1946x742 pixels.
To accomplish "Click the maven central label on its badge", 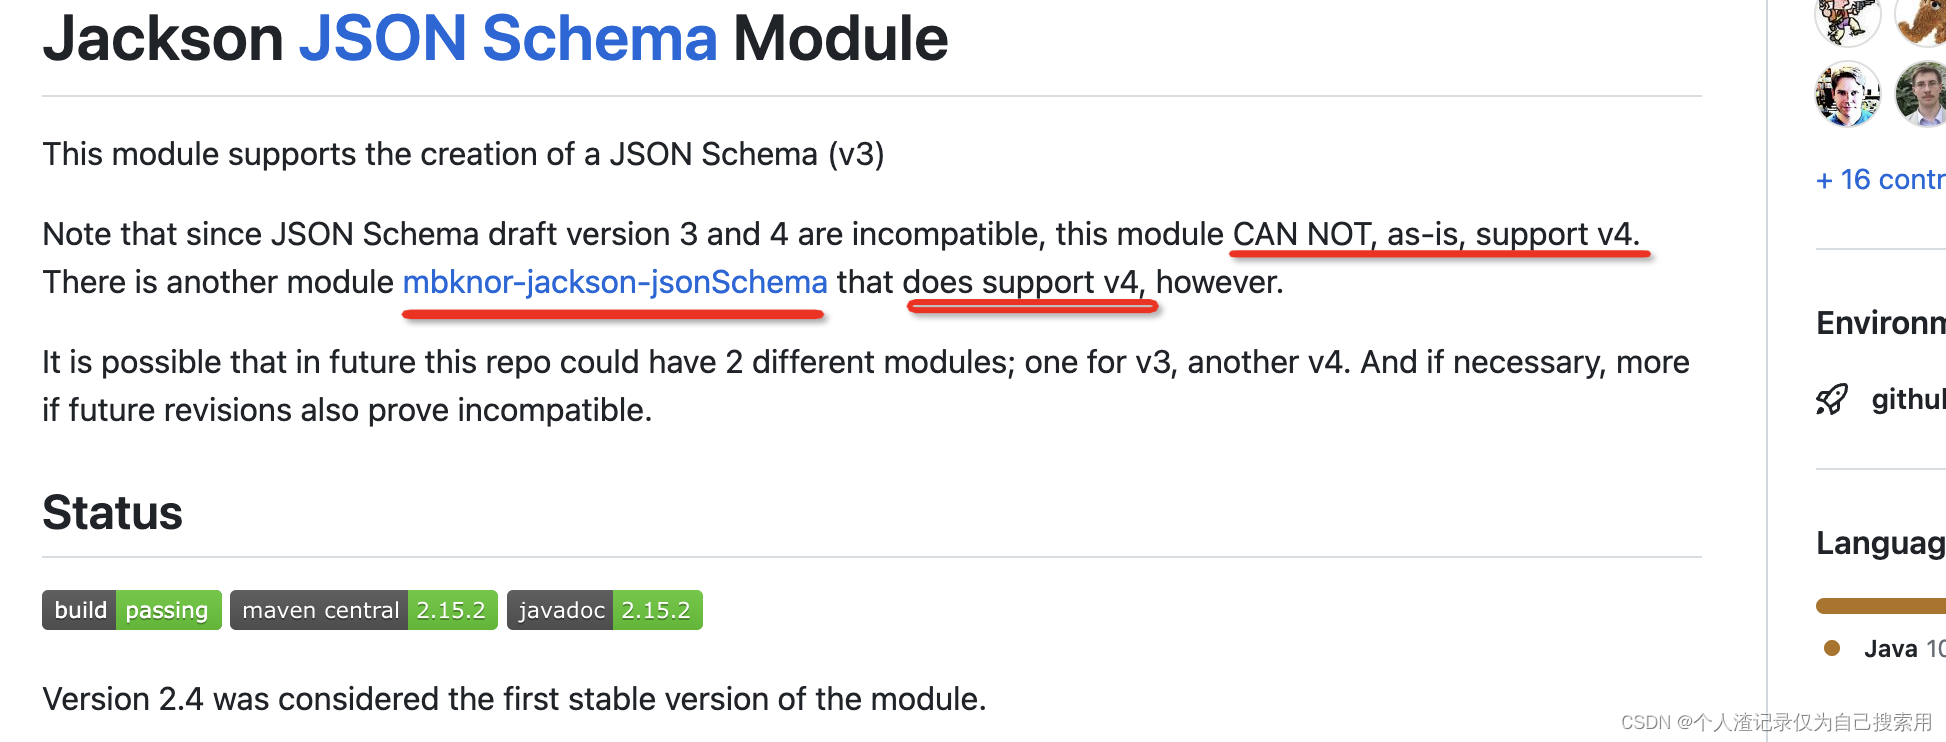I will (x=320, y=609).
